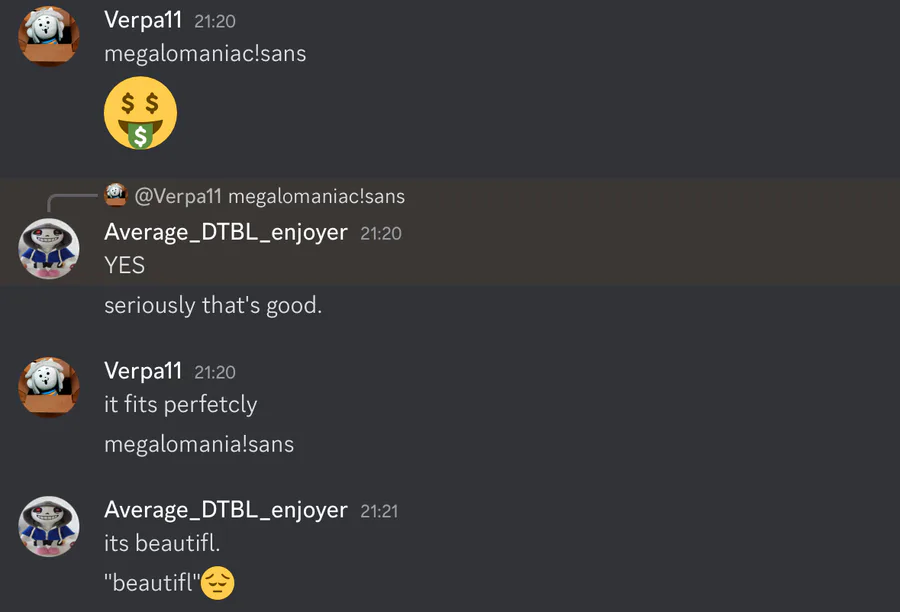900x612 pixels.
Task: Click the 'YES' message text
Action: (x=125, y=265)
